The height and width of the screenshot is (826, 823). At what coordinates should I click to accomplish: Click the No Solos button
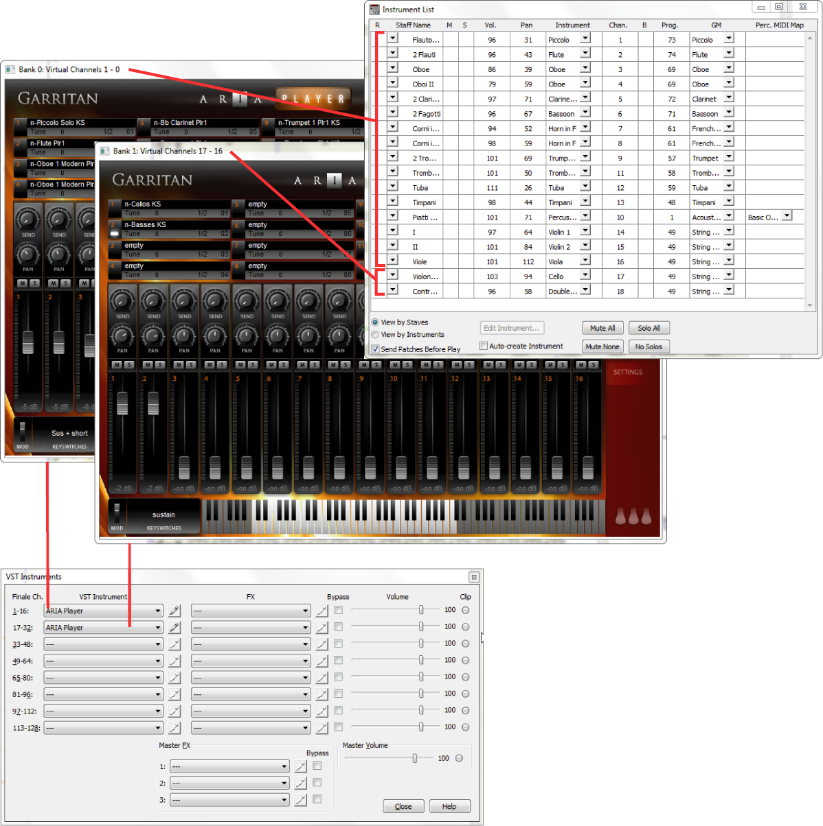pos(650,346)
